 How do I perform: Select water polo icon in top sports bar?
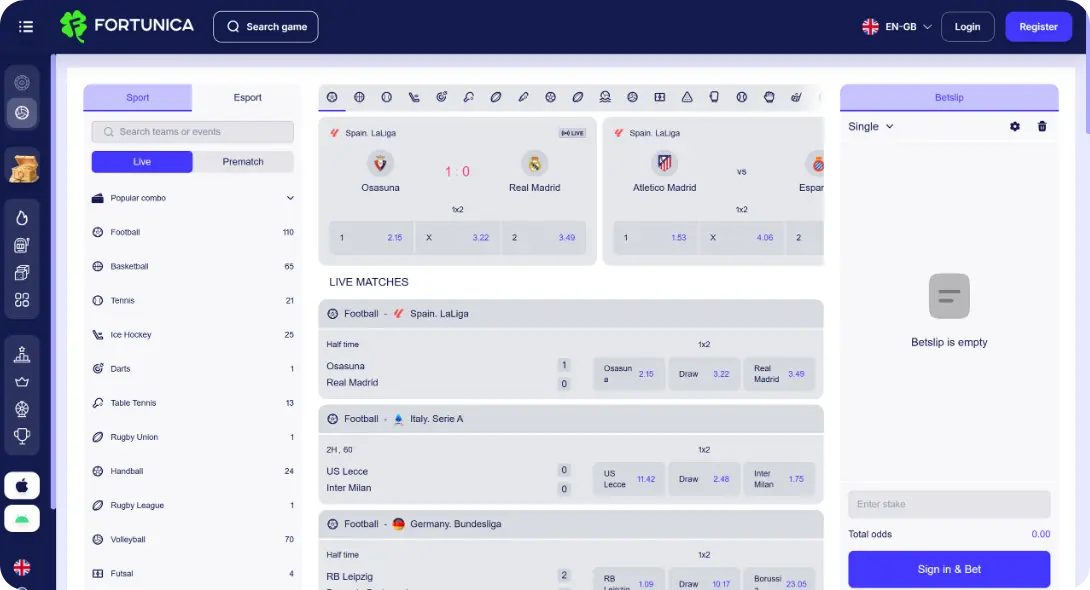605,97
